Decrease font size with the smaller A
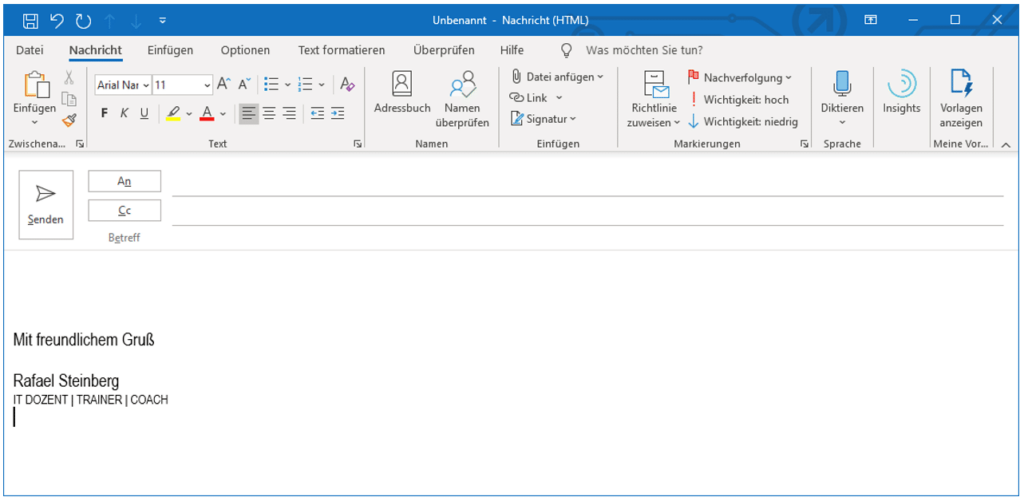Viewport: 1024px width, 501px height. (x=245, y=84)
